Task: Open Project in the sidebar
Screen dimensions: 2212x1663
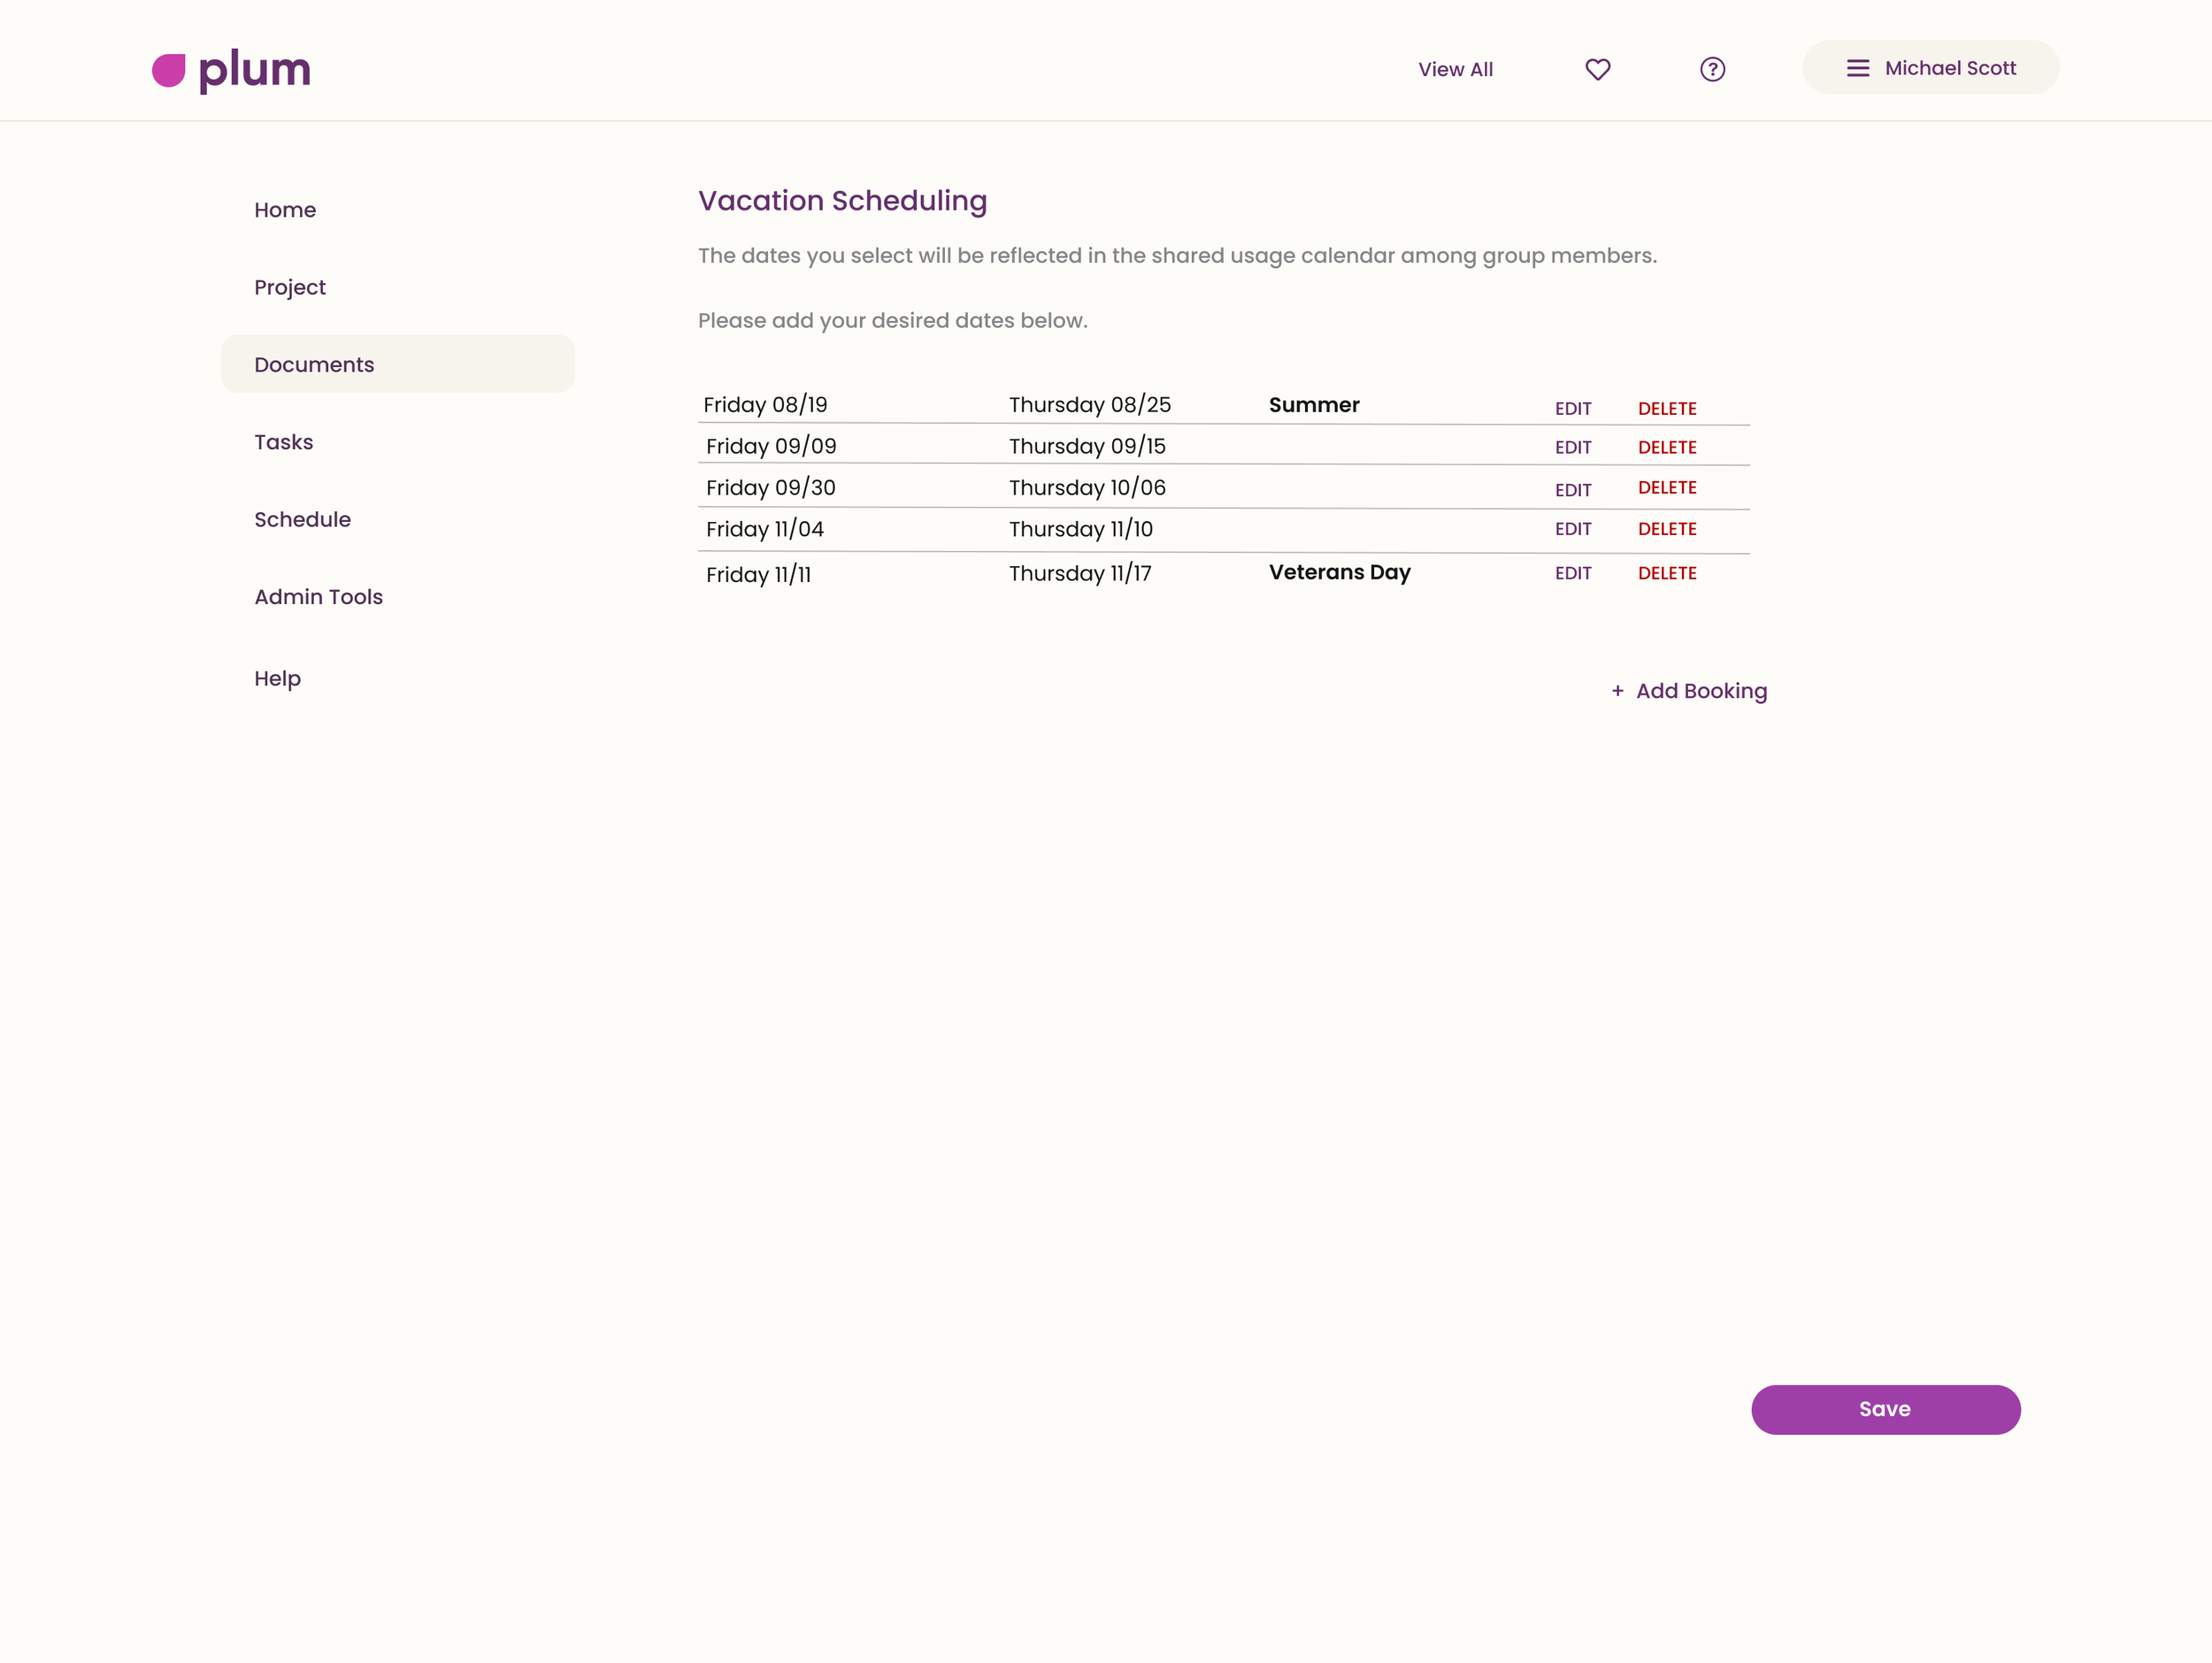Action: tap(290, 287)
